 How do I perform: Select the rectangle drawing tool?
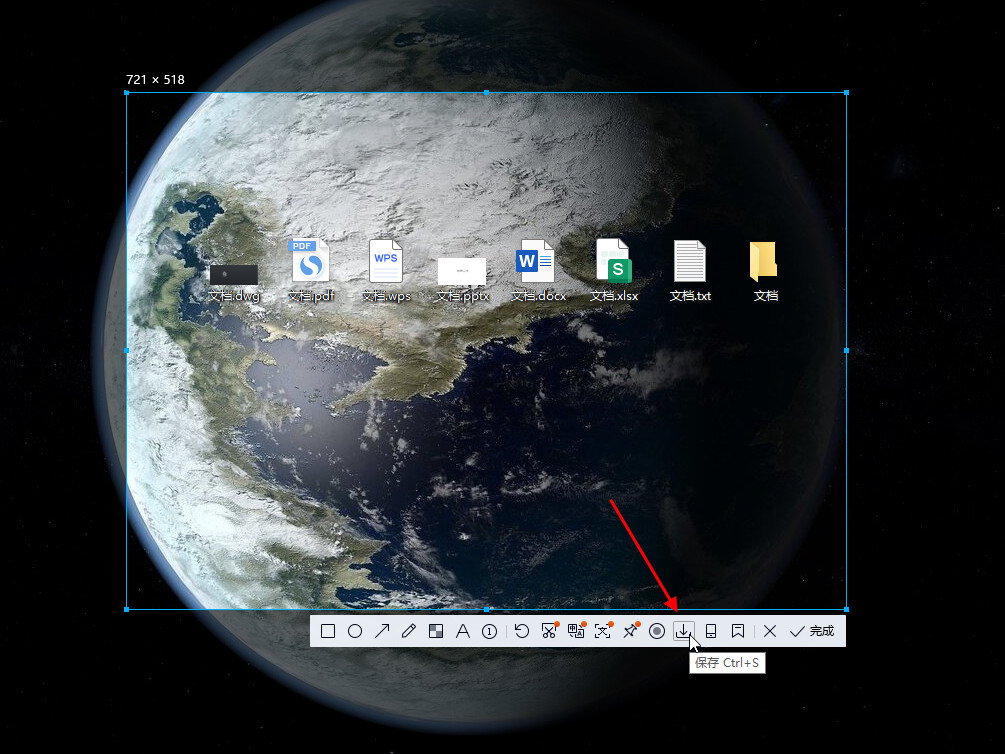tap(328, 631)
